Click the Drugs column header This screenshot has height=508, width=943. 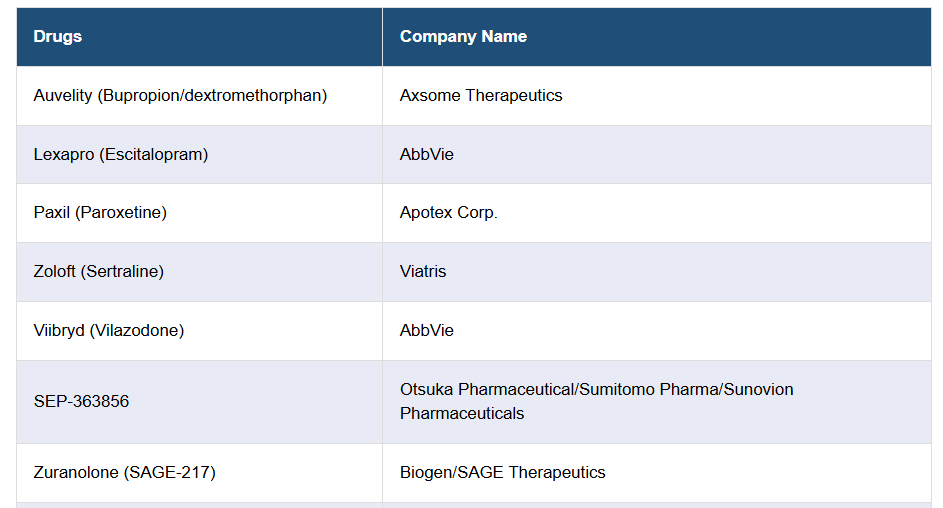58,37
